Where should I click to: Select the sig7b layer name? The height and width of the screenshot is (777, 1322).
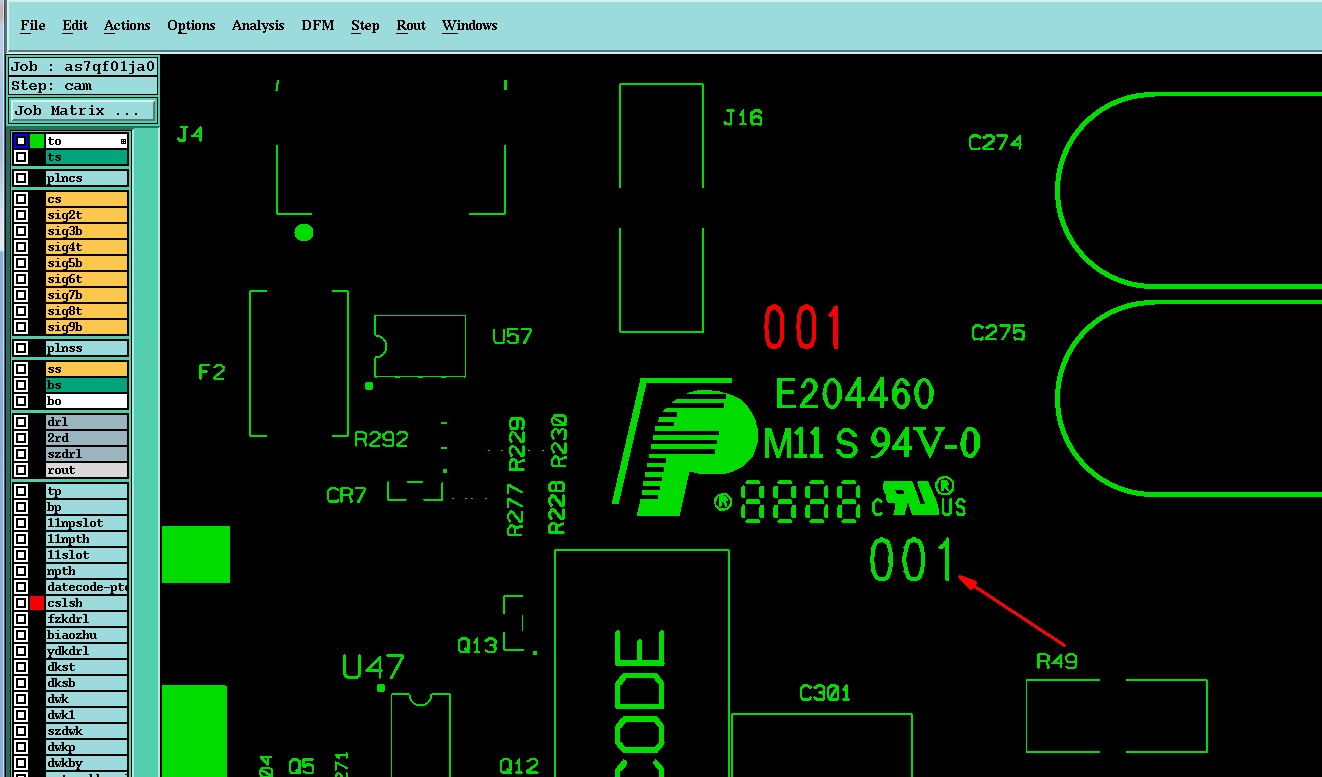(87, 295)
